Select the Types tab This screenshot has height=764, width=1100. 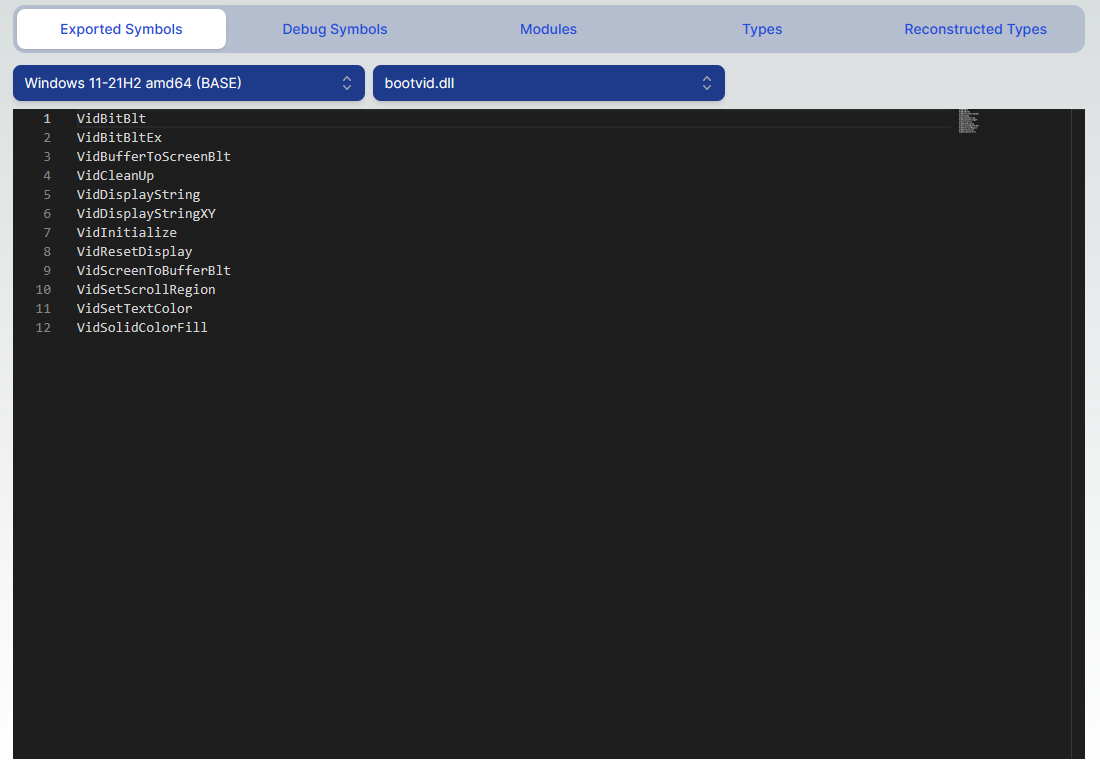(x=762, y=29)
